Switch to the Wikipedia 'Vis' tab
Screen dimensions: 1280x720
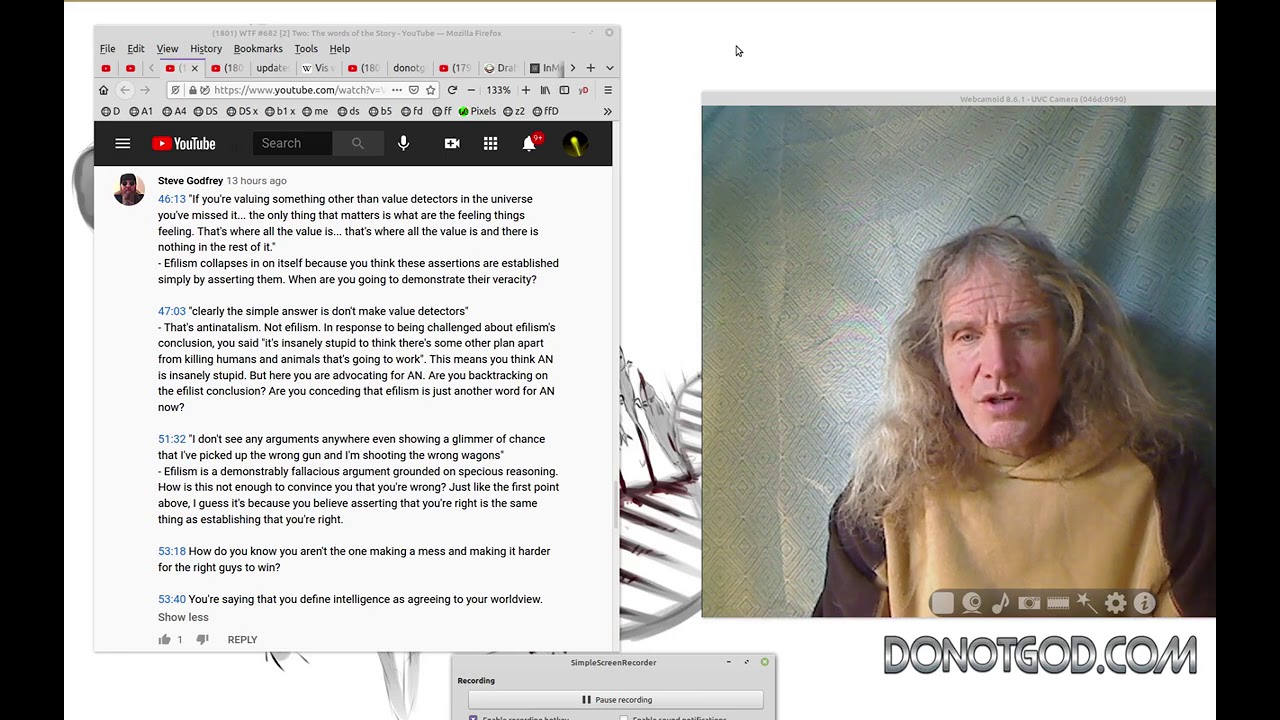click(318, 68)
